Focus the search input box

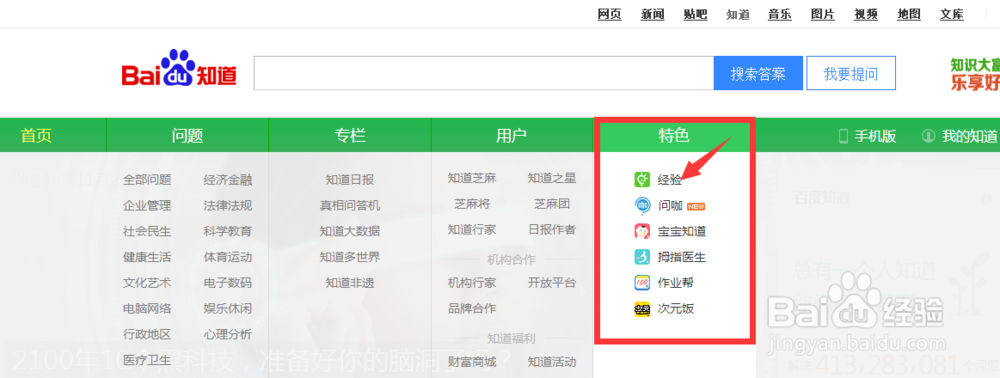click(483, 73)
